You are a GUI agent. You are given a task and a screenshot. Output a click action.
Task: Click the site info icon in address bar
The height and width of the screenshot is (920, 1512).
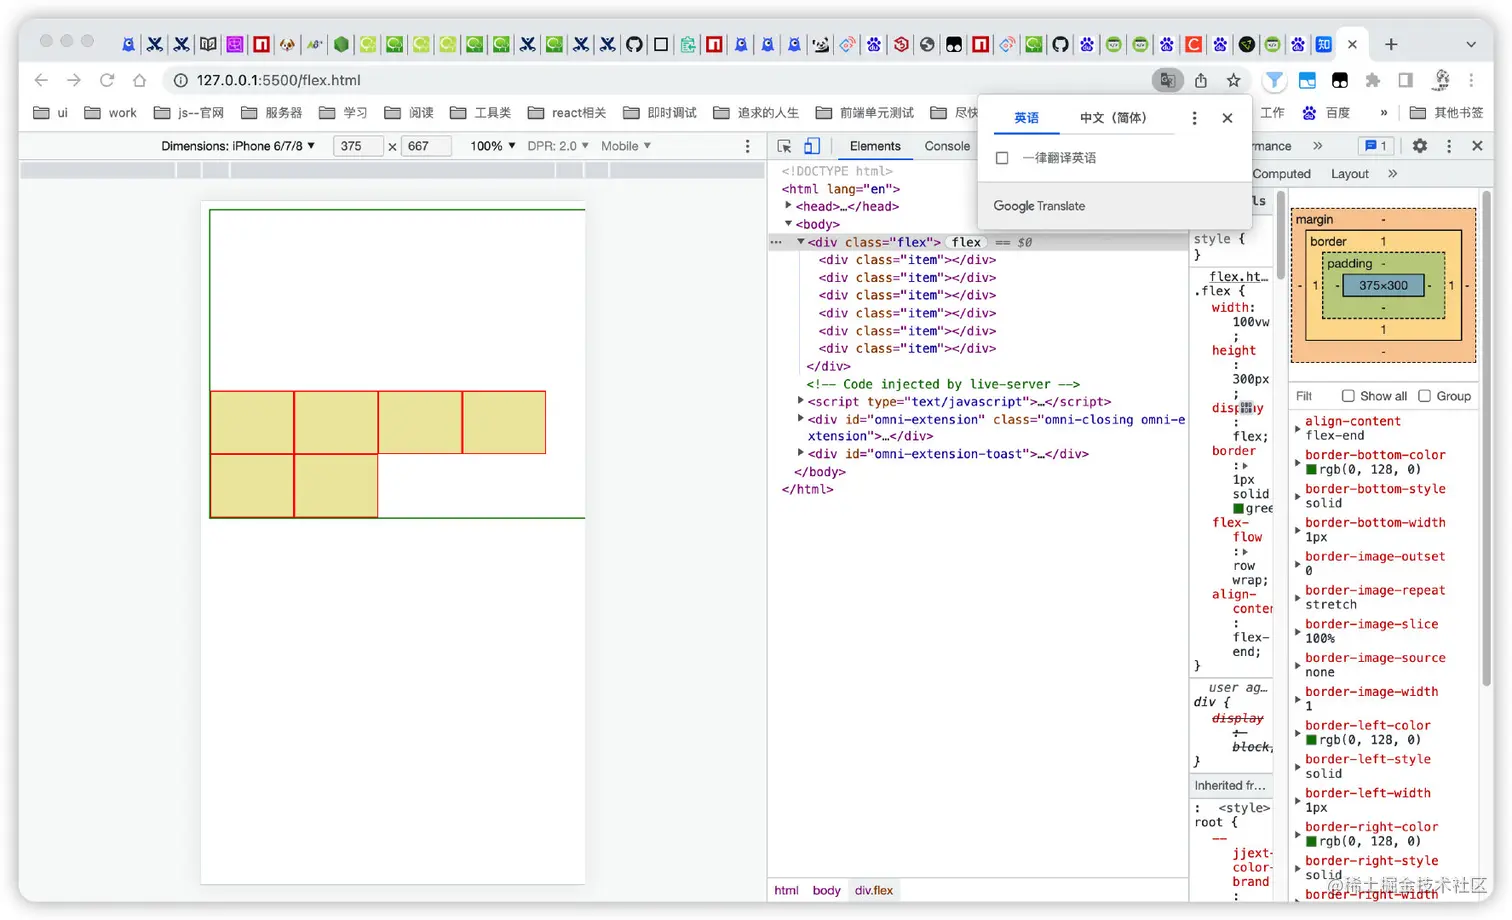tap(180, 80)
